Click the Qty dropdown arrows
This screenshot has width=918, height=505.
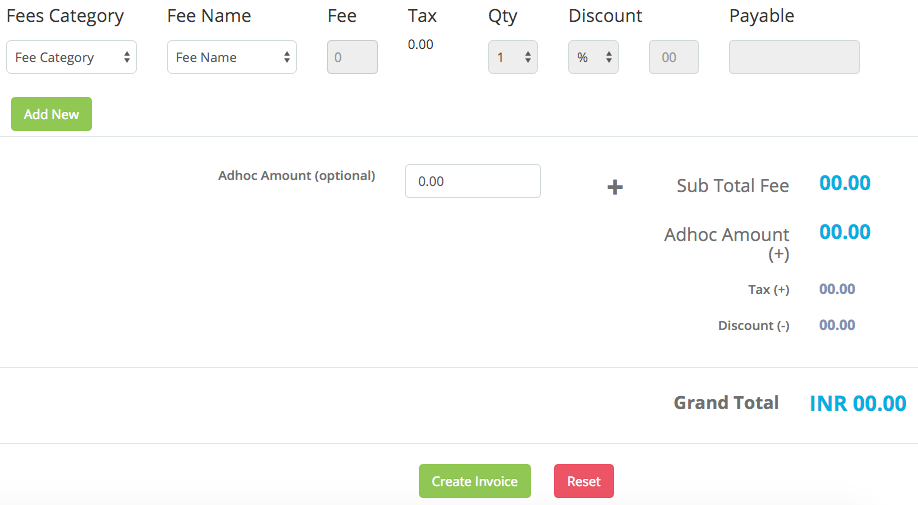[528, 57]
